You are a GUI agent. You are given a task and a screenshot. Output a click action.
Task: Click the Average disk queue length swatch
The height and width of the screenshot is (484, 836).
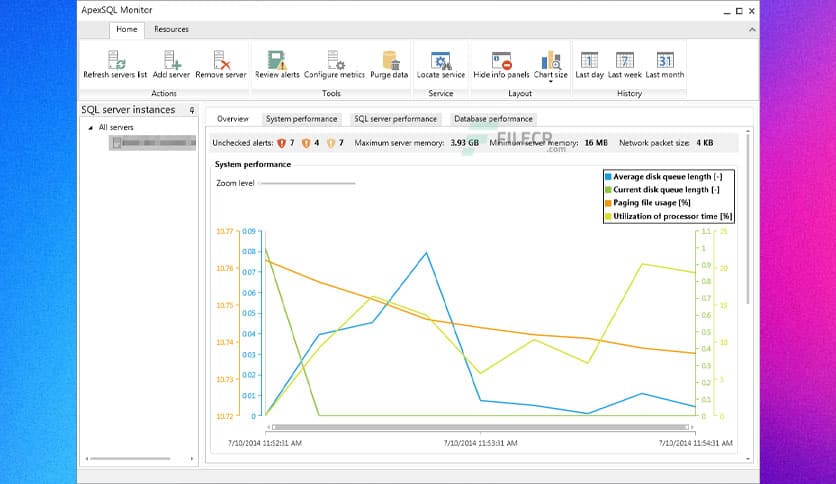(608, 176)
